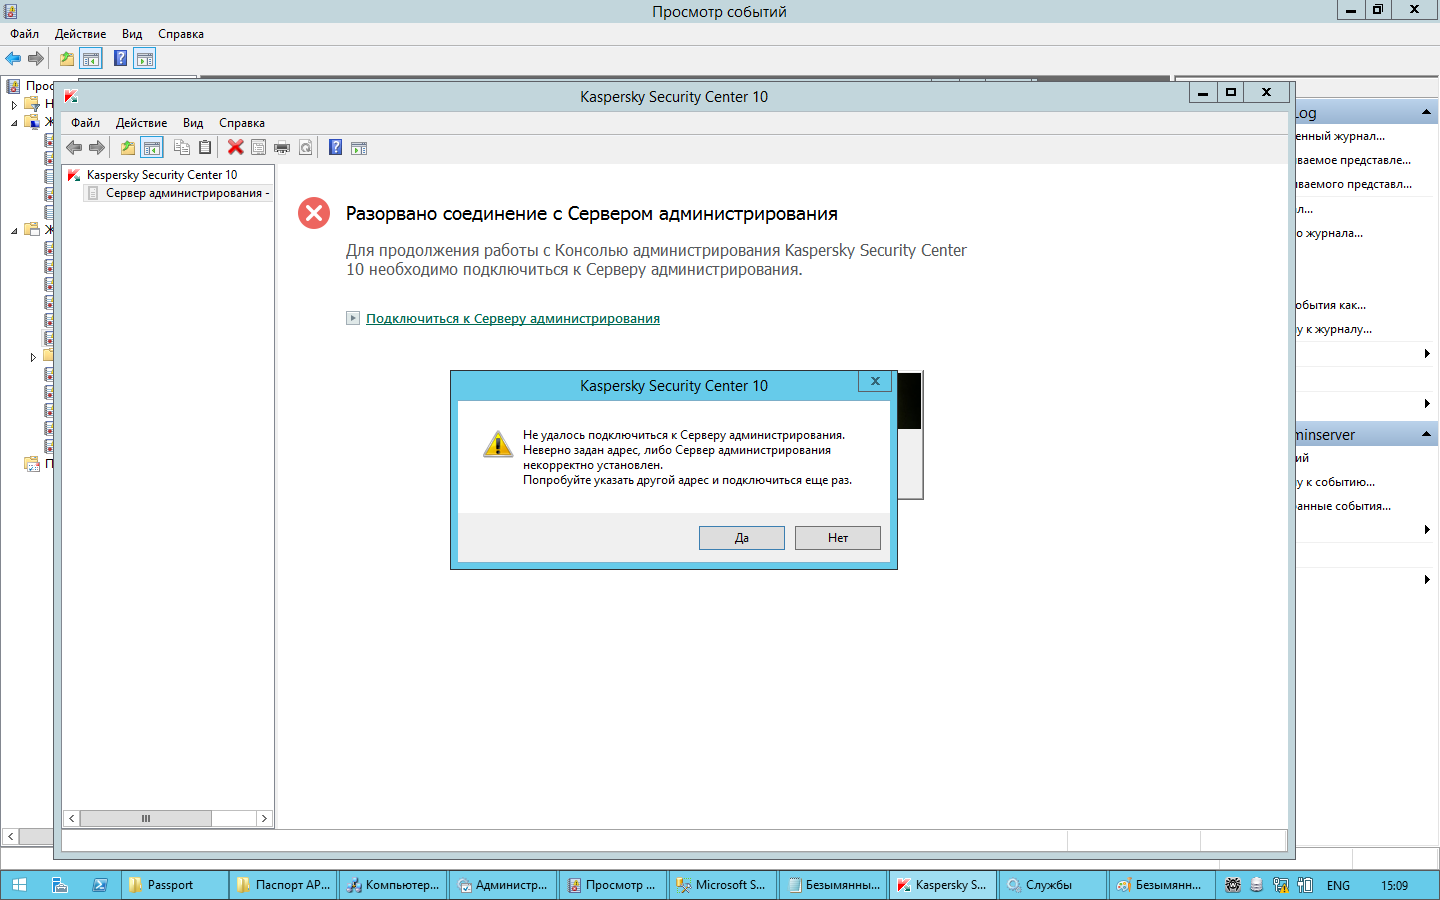Click the Help icon in Просмотр событий toolbar
This screenshot has width=1440, height=900.
(x=121, y=59)
